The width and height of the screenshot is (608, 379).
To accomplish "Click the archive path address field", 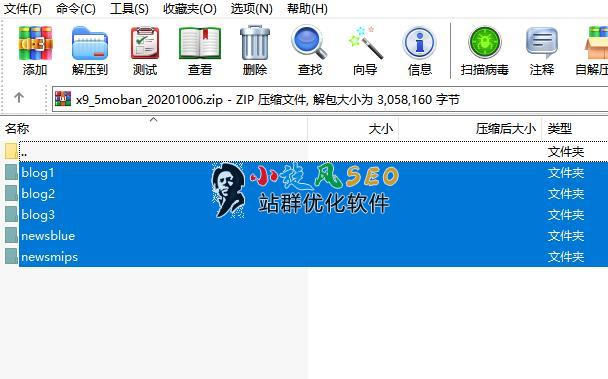I will click(x=330, y=100).
